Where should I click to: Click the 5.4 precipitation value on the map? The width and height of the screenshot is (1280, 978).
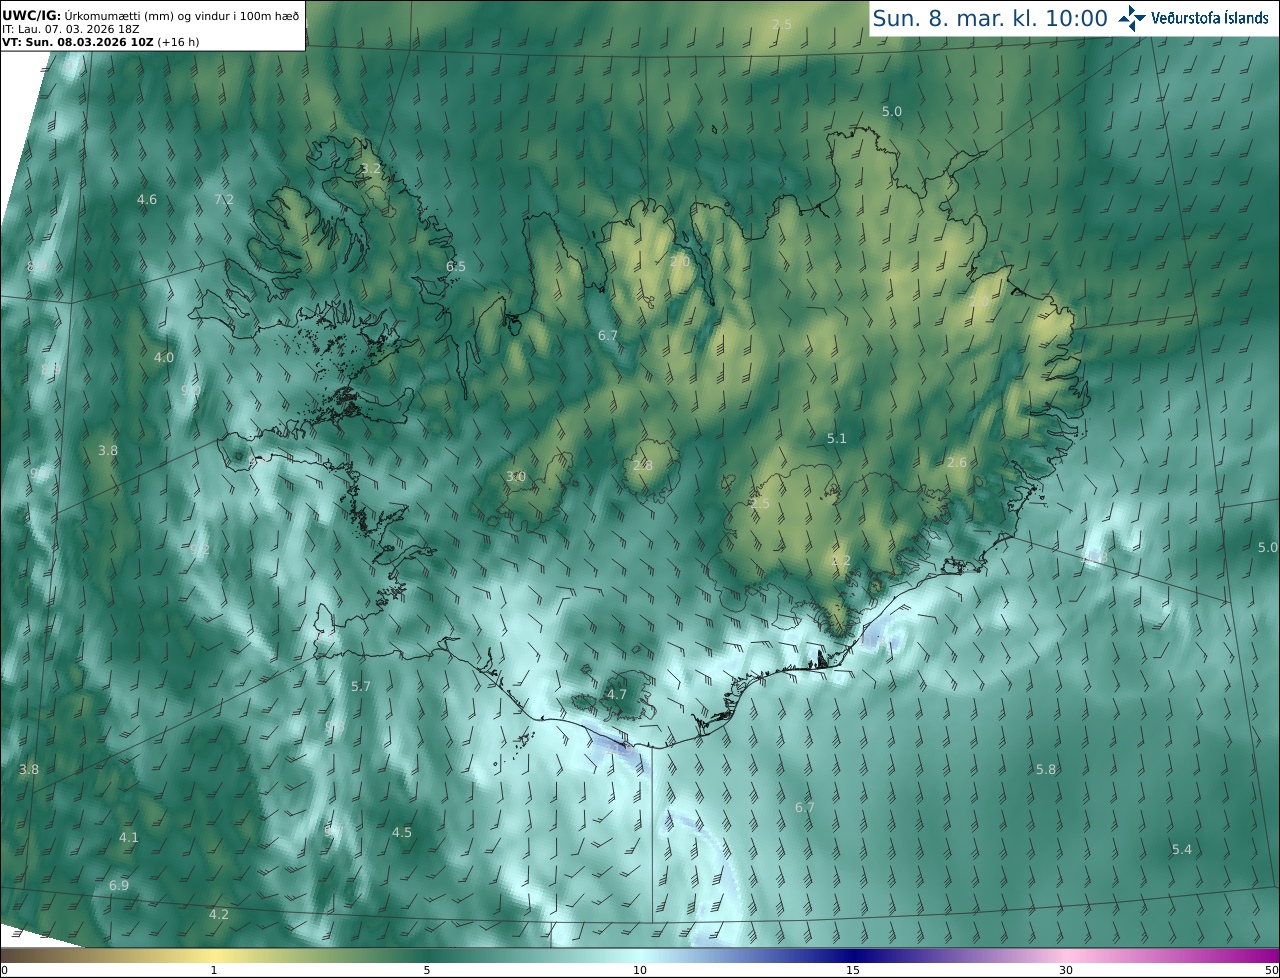pos(1182,849)
